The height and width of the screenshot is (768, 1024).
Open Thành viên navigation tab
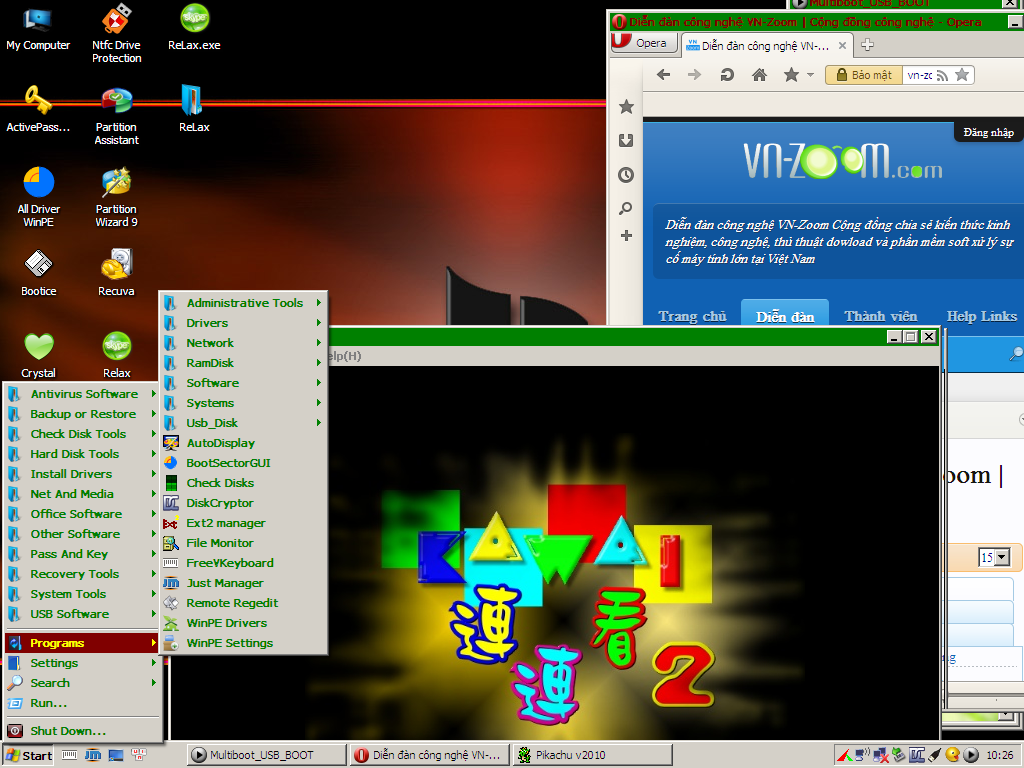pyautogui.click(x=880, y=317)
